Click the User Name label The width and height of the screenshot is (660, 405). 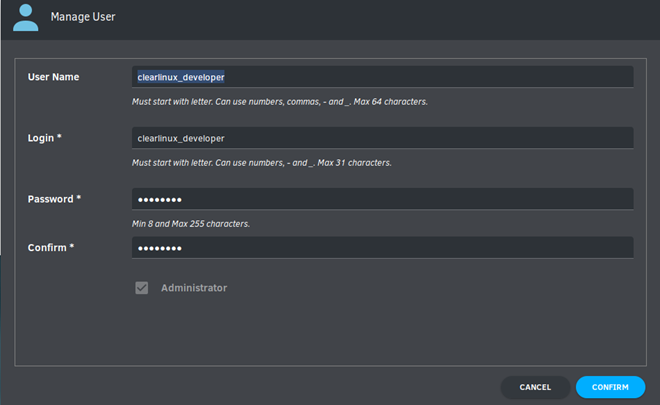[x=53, y=77]
